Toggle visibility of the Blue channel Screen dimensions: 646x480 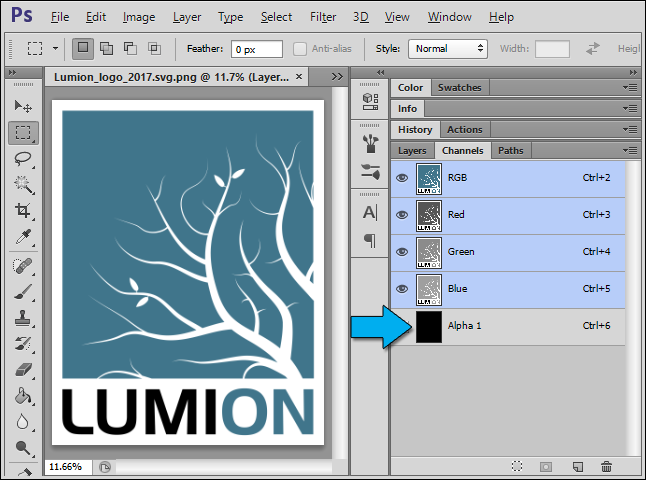(402, 288)
